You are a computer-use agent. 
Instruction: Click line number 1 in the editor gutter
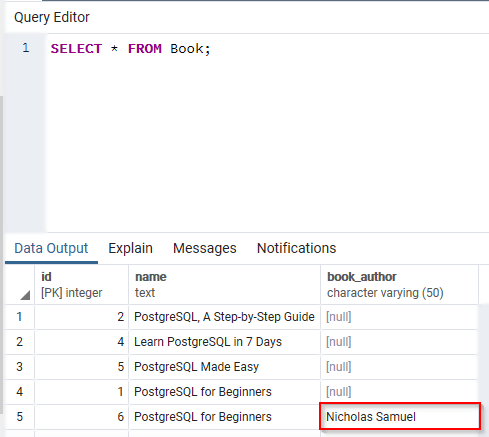26,48
